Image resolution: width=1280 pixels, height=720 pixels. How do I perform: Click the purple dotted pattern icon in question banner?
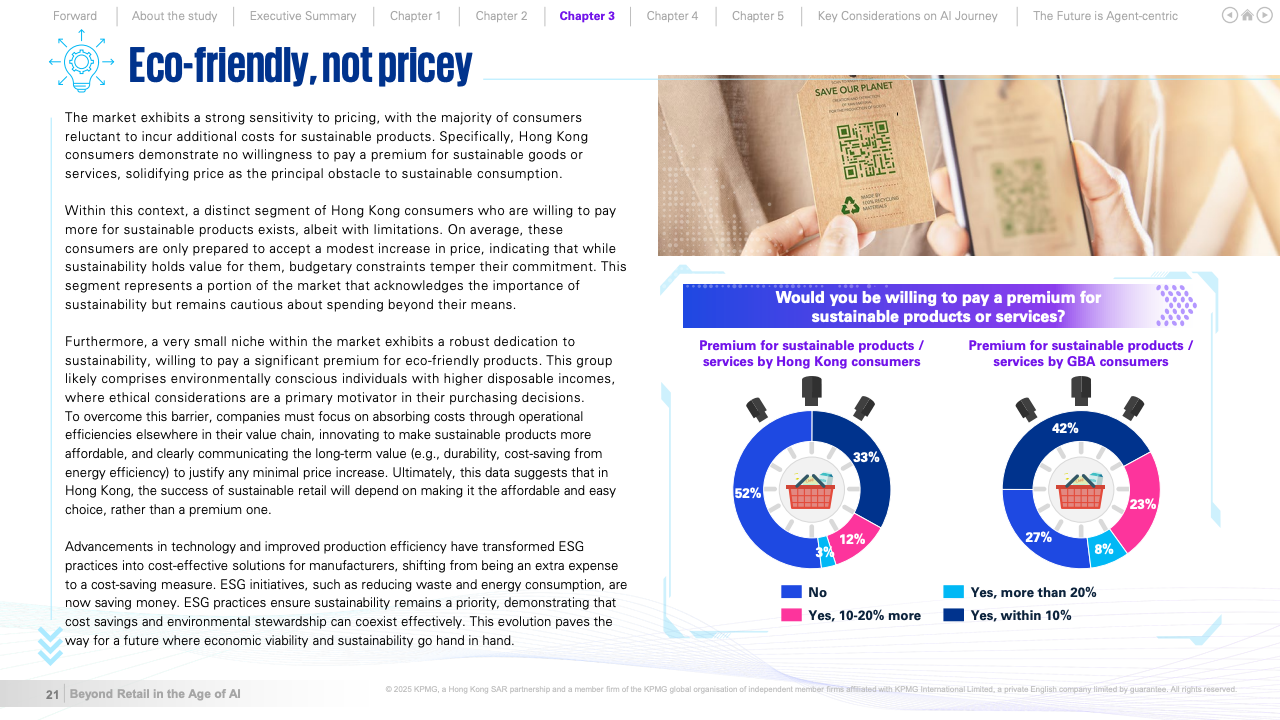[x=1176, y=305]
